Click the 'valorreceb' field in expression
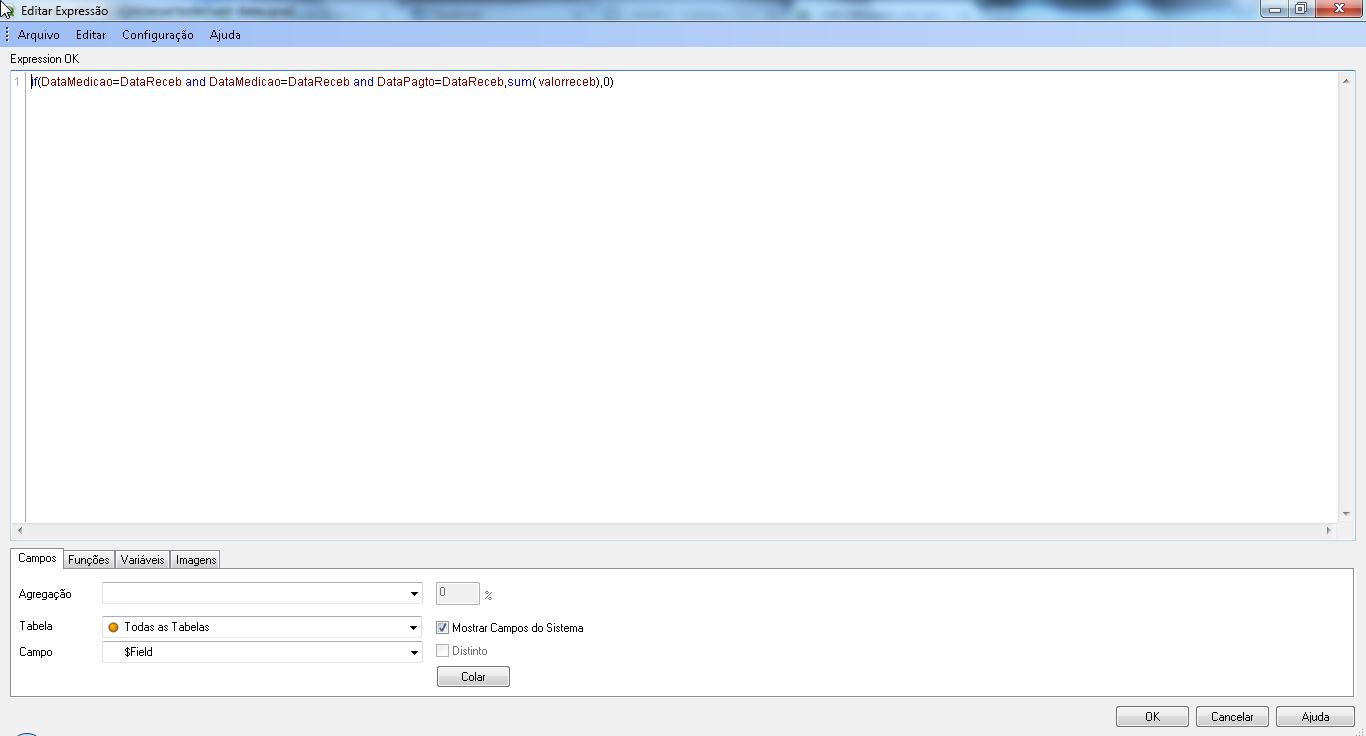1366x736 pixels. tap(567, 82)
